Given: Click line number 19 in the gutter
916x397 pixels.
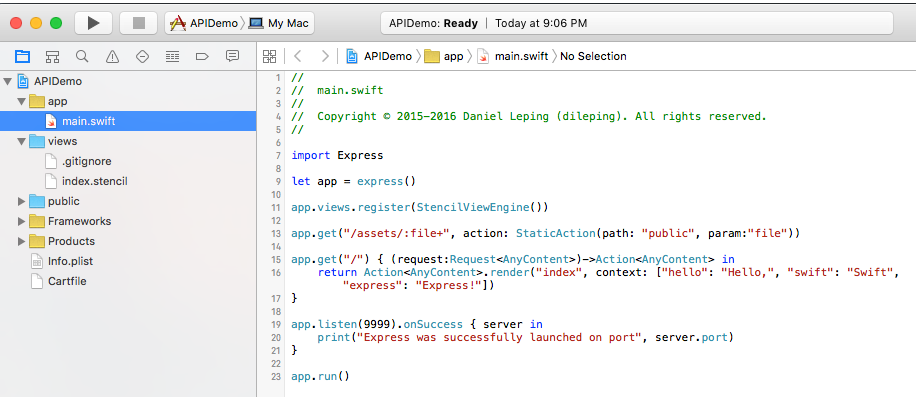Looking at the screenshot, I should click(276, 324).
